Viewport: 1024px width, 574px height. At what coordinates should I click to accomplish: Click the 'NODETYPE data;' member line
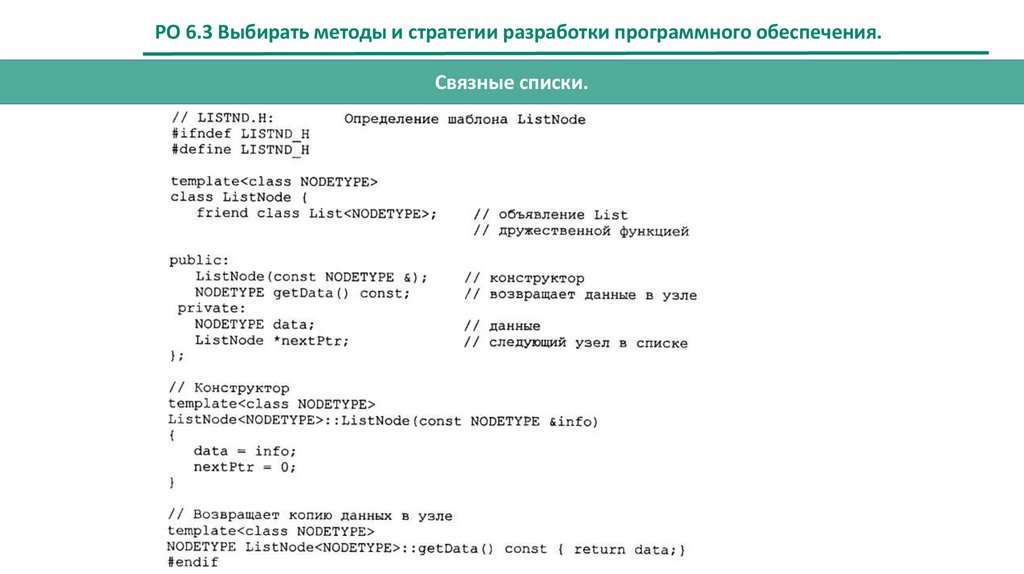tap(255, 325)
